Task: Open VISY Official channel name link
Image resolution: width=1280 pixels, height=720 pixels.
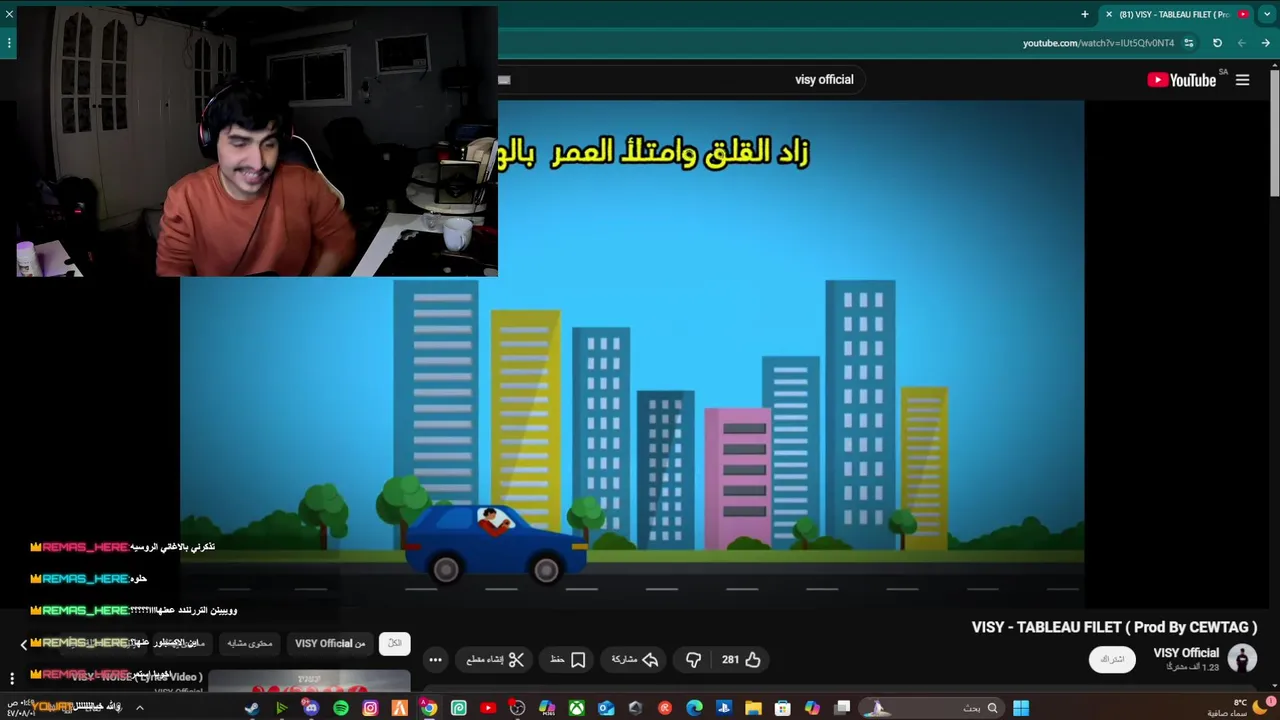Action: (1186, 653)
